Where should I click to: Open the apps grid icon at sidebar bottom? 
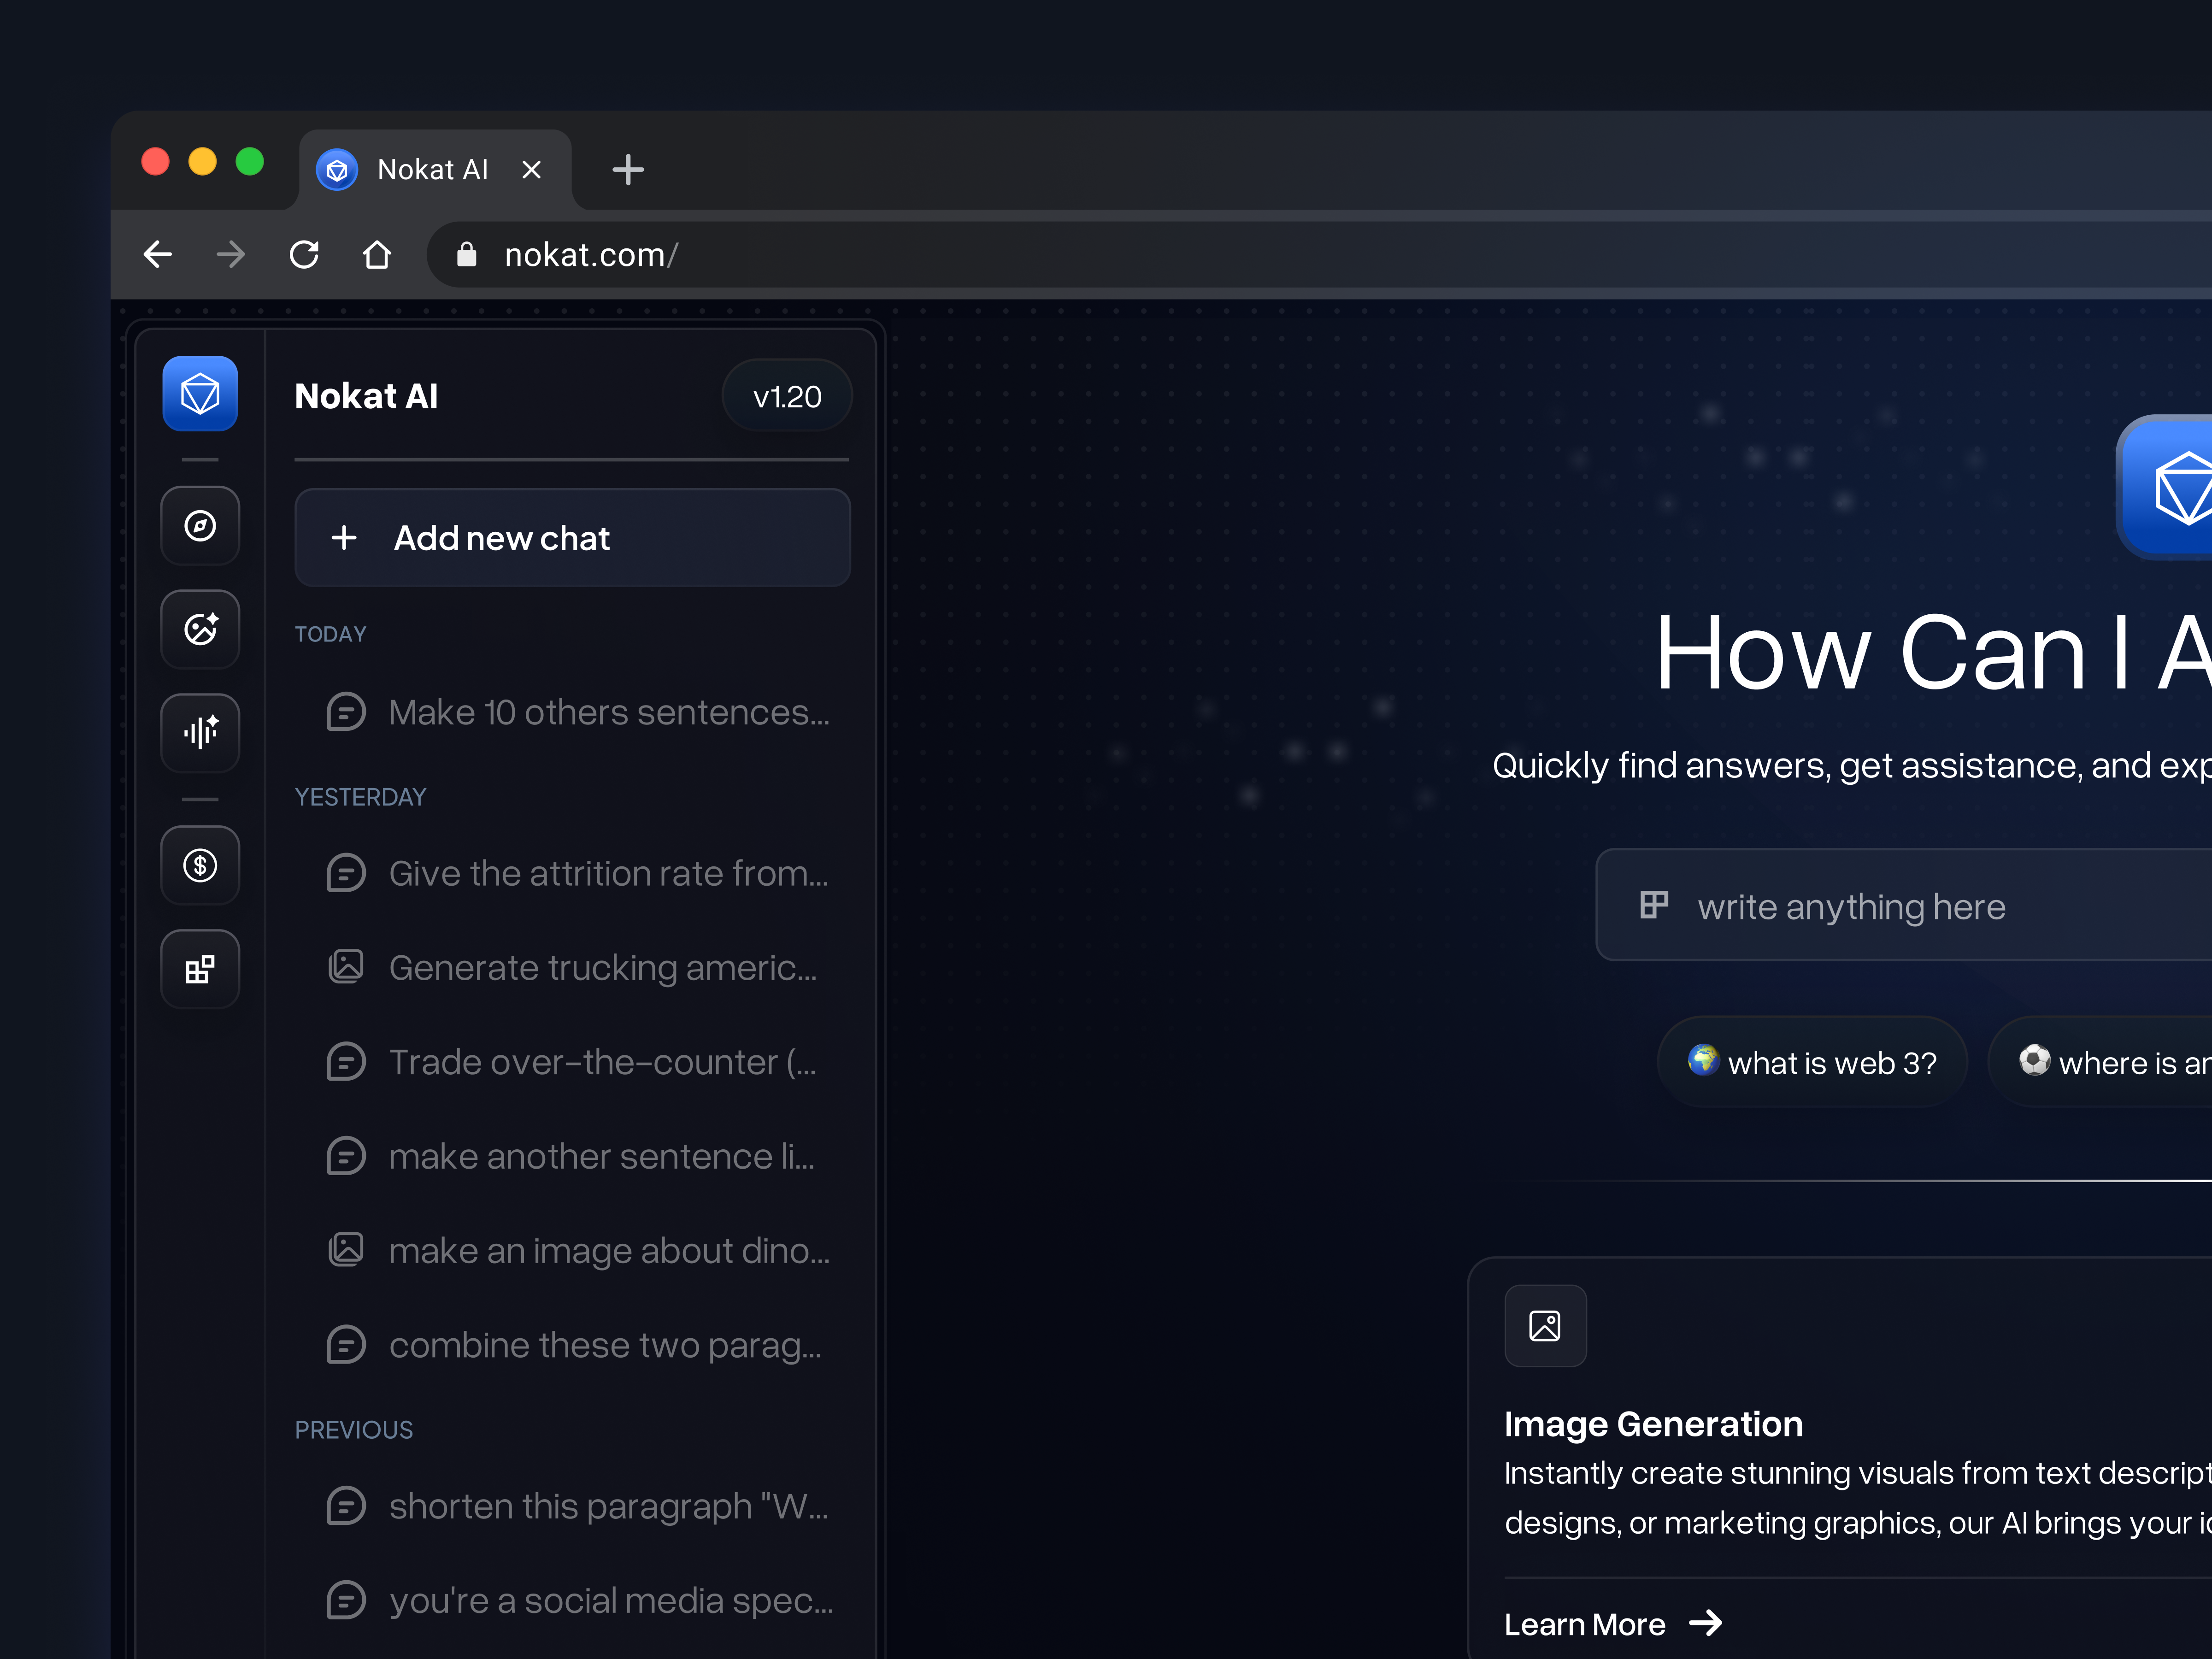click(x=200, y=969)
